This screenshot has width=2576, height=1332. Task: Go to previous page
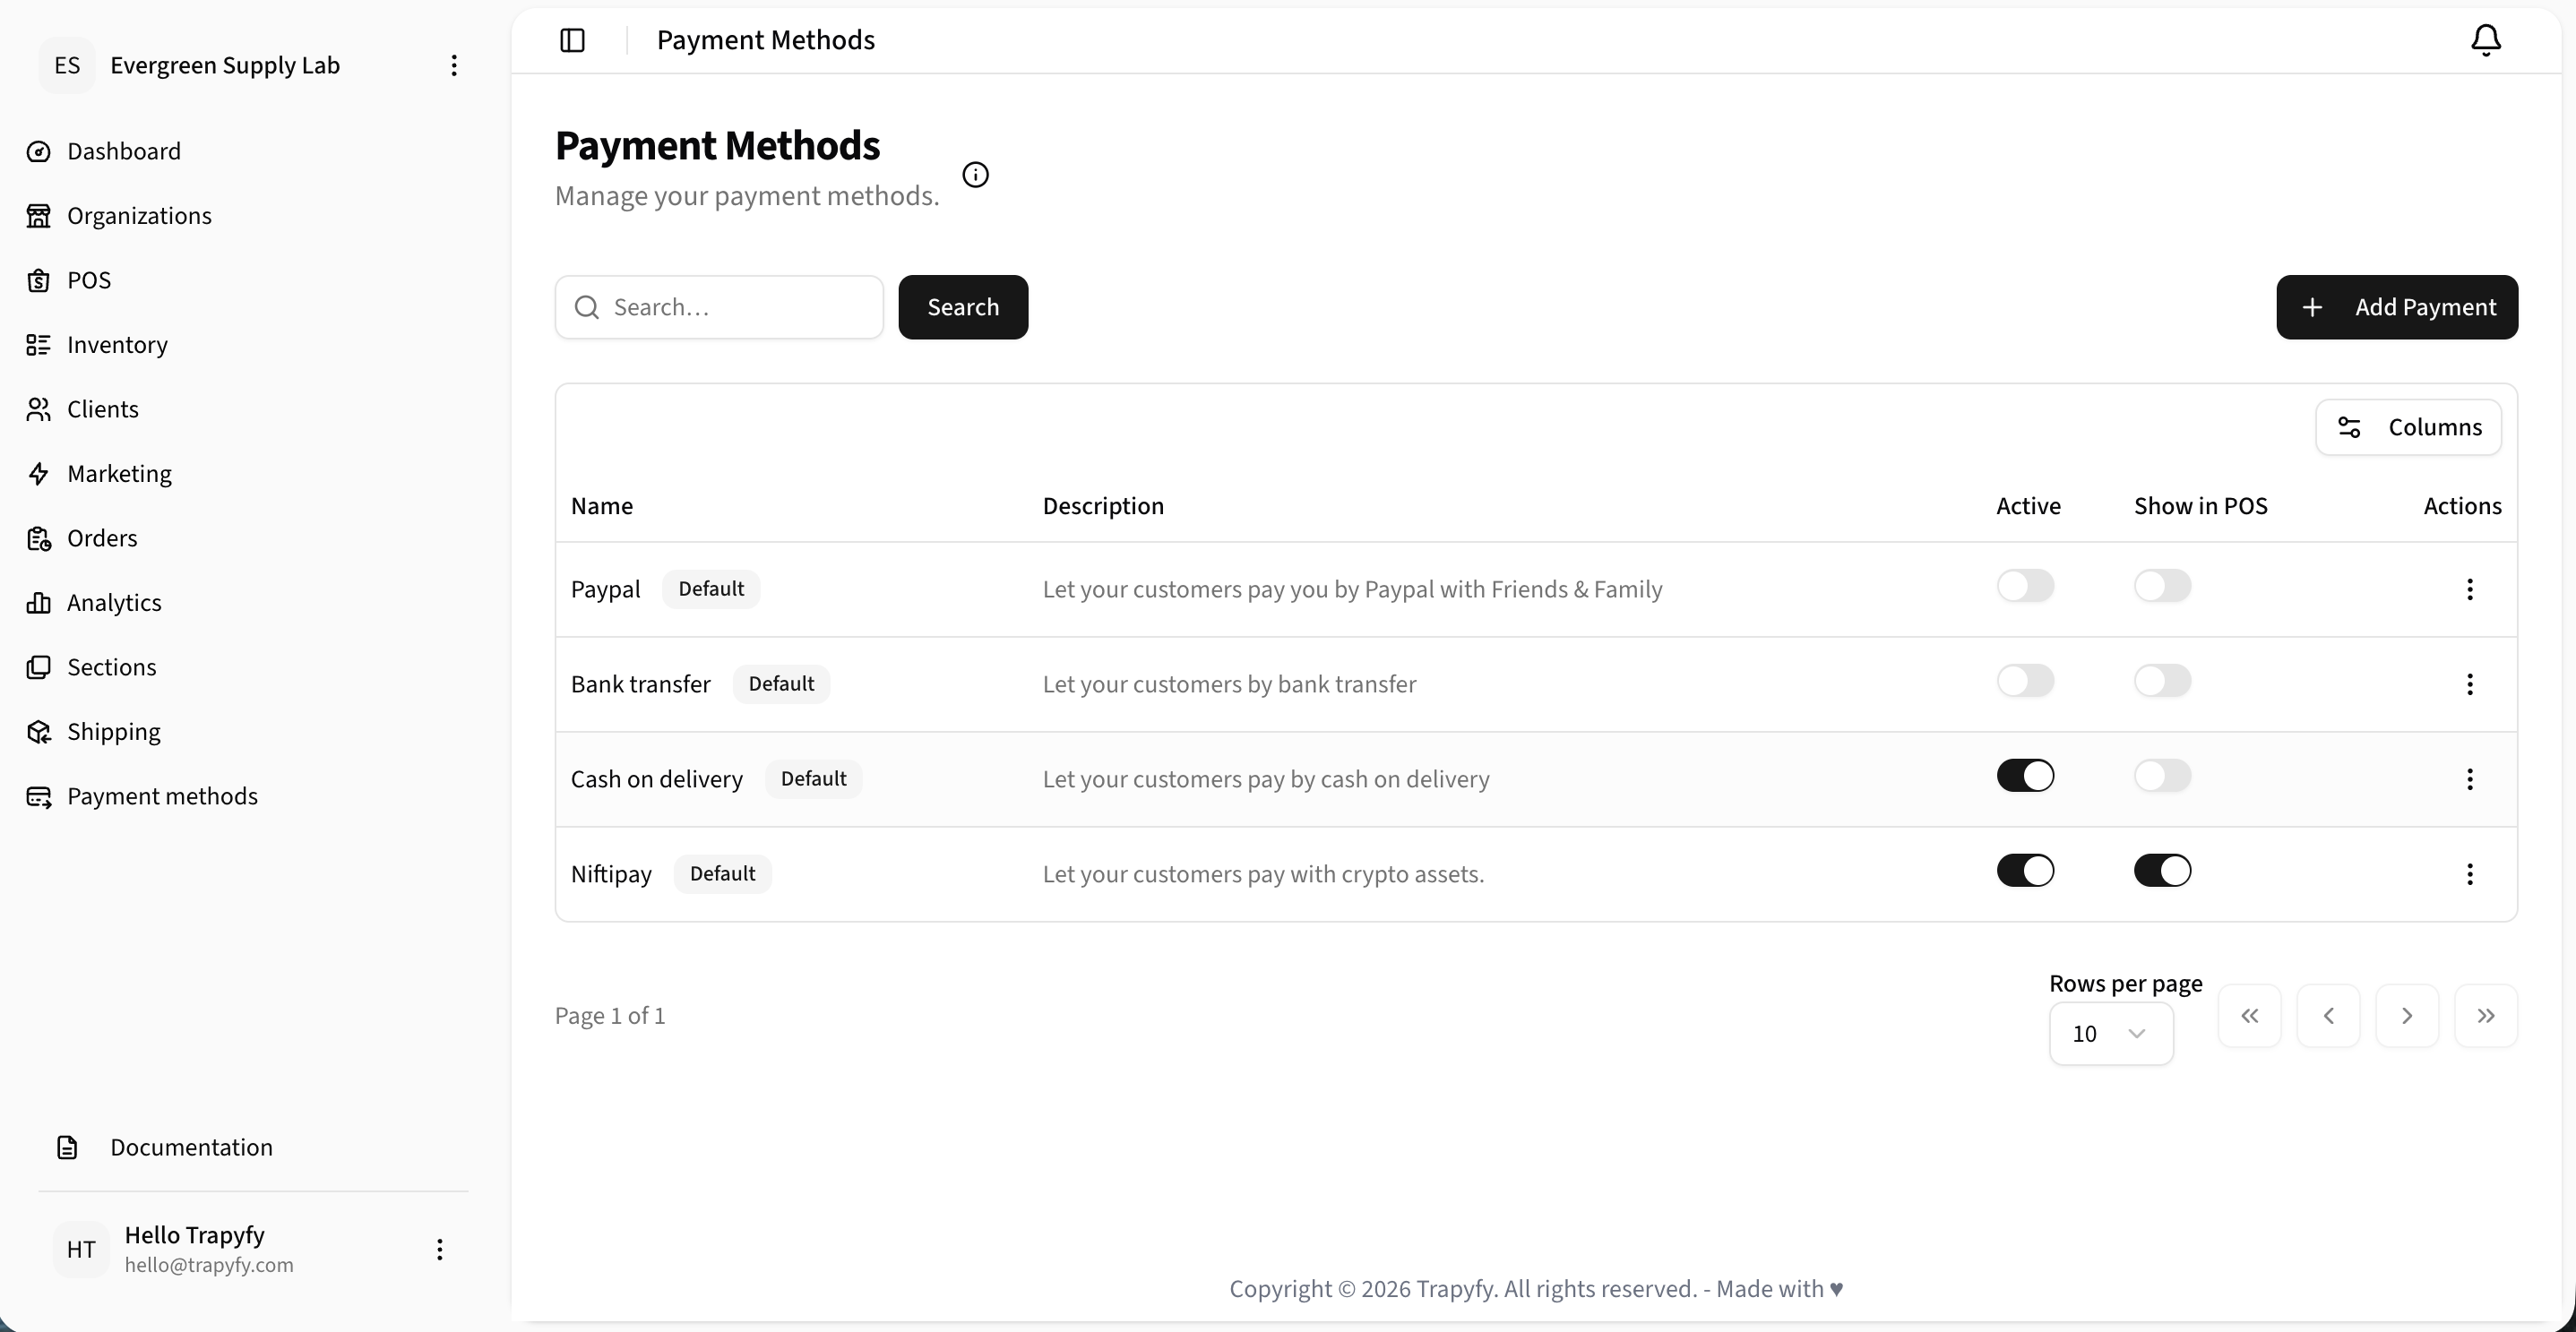click(2328, 1016)
